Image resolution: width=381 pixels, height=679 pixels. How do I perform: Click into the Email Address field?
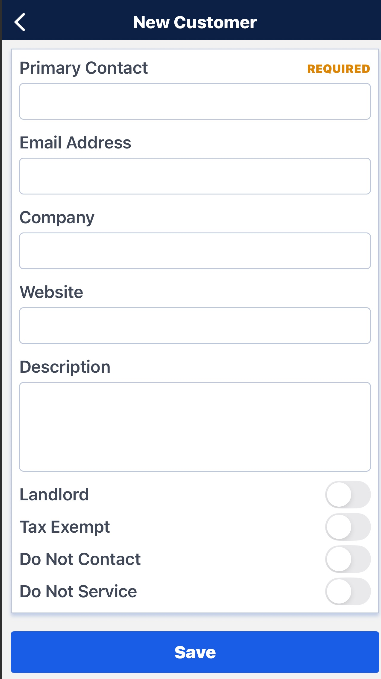[195, 176]
